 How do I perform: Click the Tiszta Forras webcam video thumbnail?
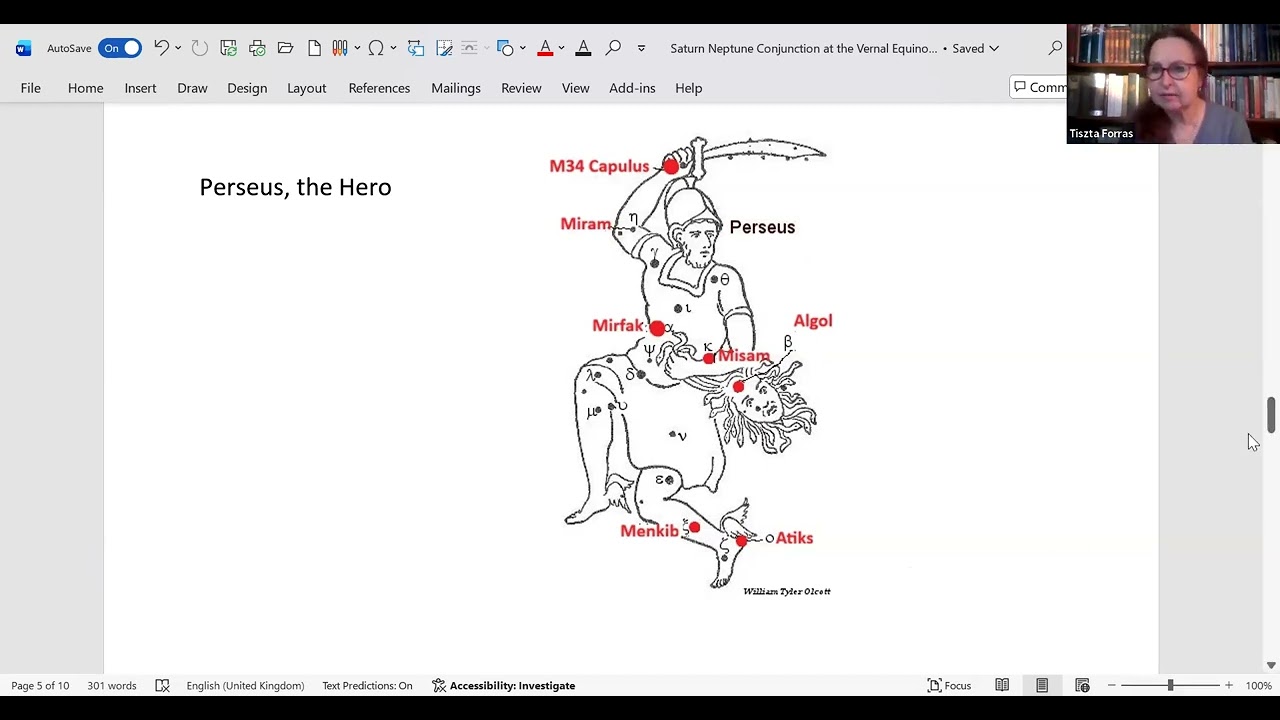1173,84
